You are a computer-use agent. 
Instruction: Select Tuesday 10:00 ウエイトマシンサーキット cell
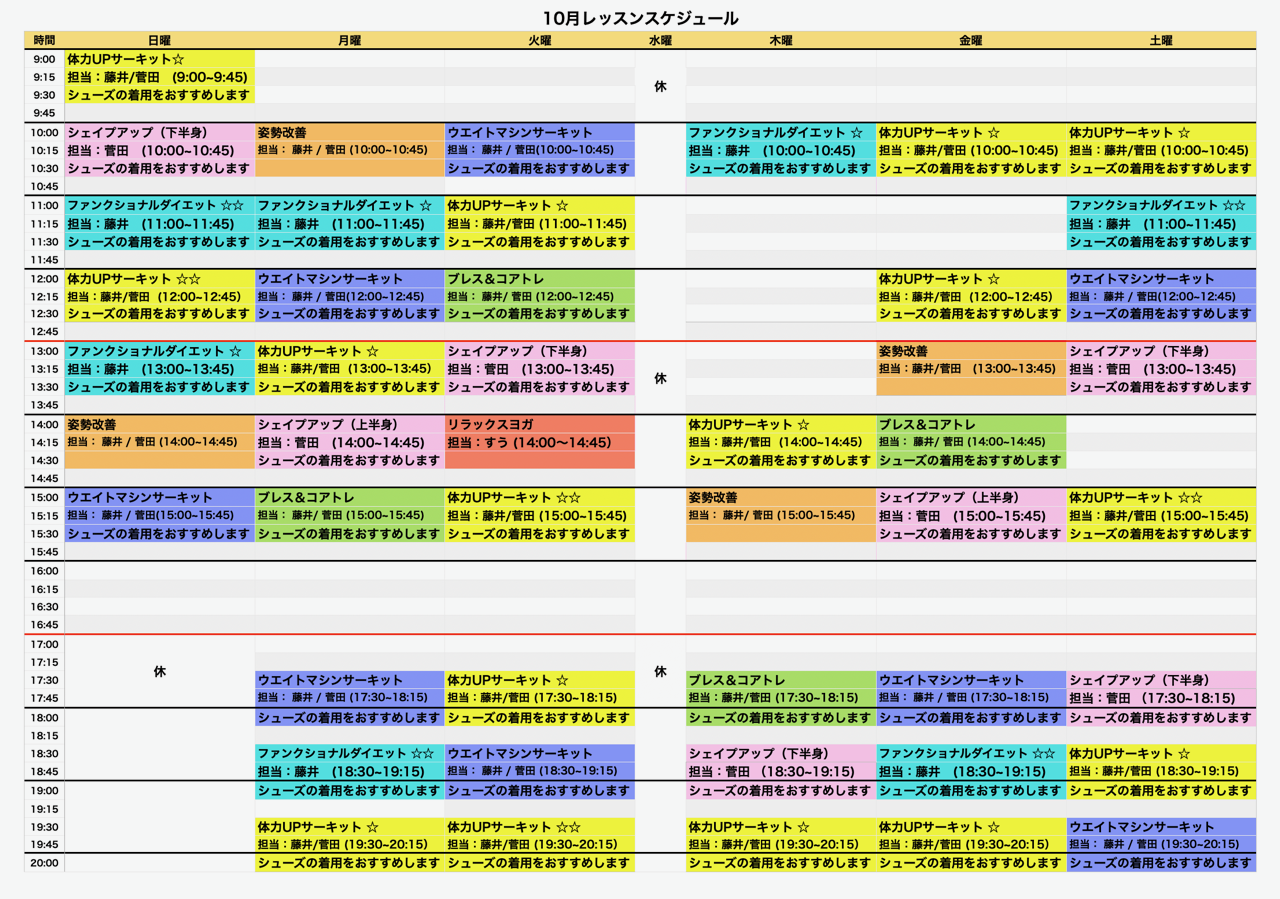pos(540,132)
